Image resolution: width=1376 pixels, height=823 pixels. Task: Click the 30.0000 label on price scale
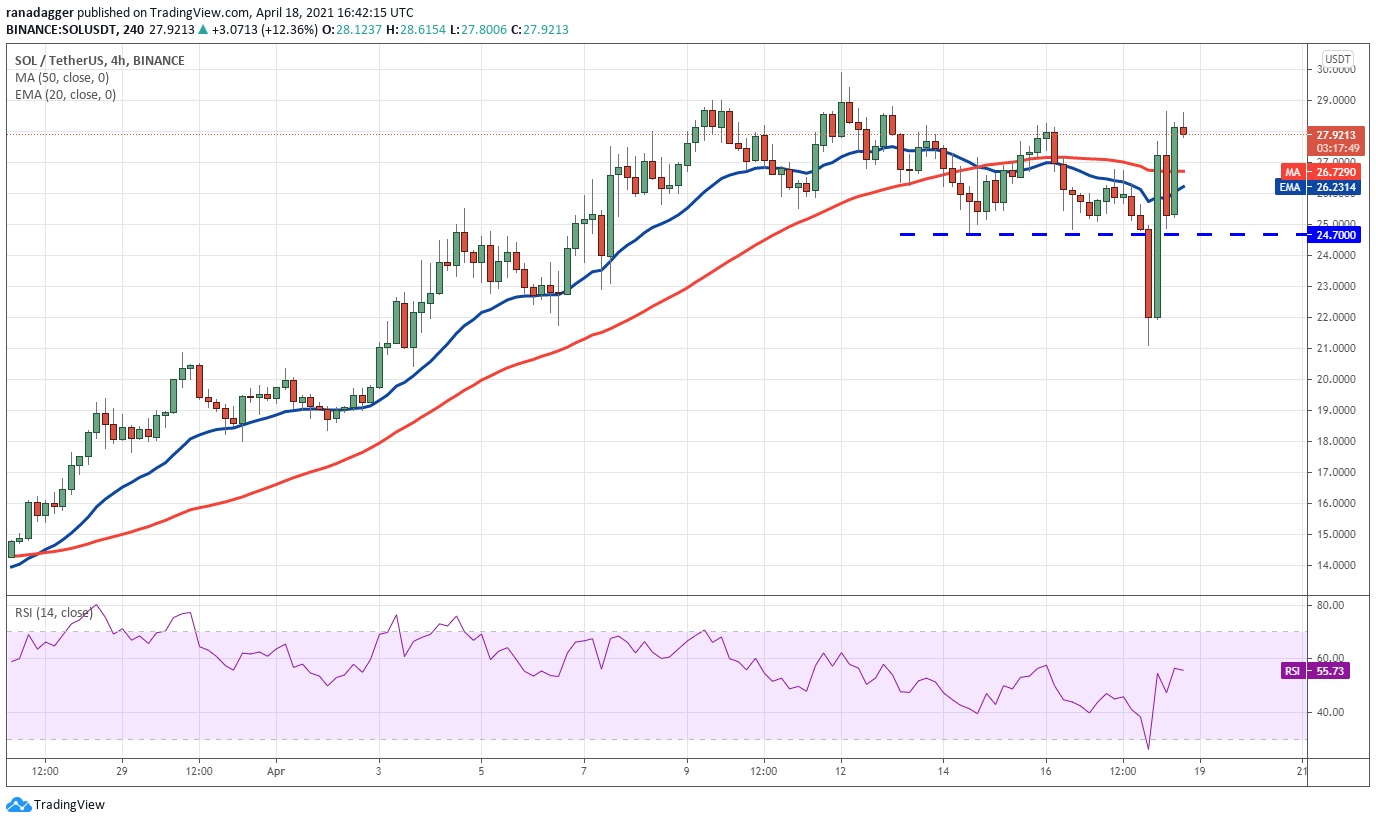pyautogui.click(x=1337, y=70)
